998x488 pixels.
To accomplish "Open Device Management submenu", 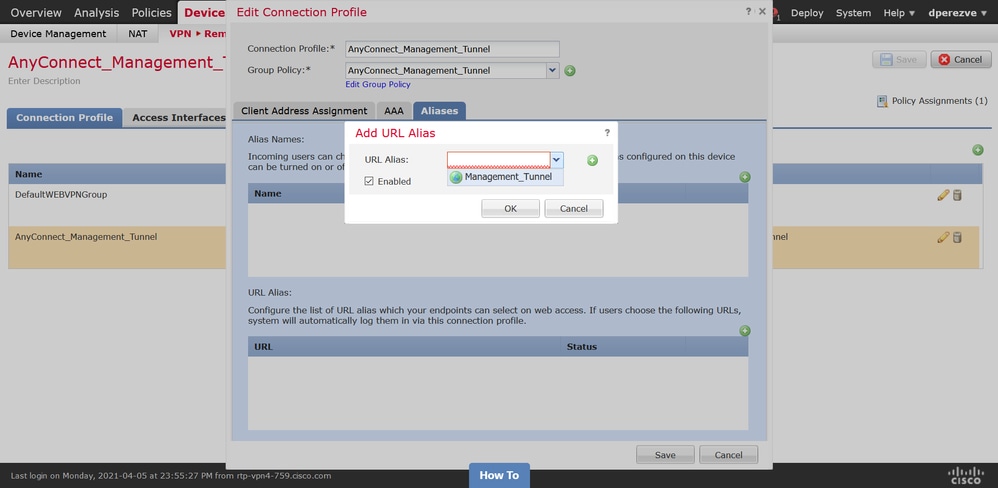I will pyautogui.click(x=59, y=34).
